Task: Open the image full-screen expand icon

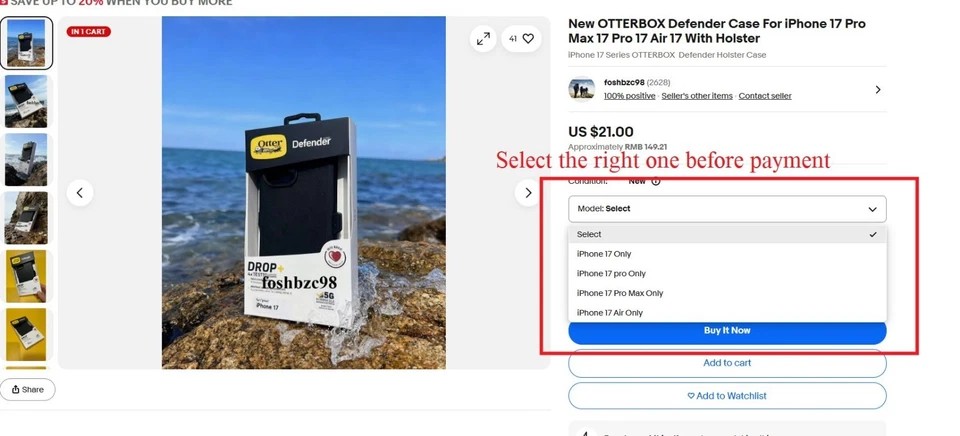Action: pyautogui.click(x=483, y=39)
